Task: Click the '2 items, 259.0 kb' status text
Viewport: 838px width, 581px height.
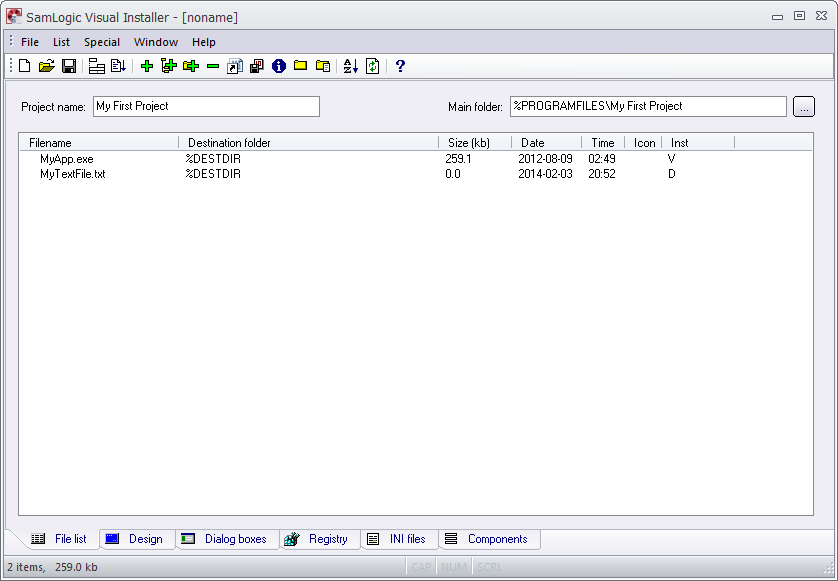Action: (52, 567)
